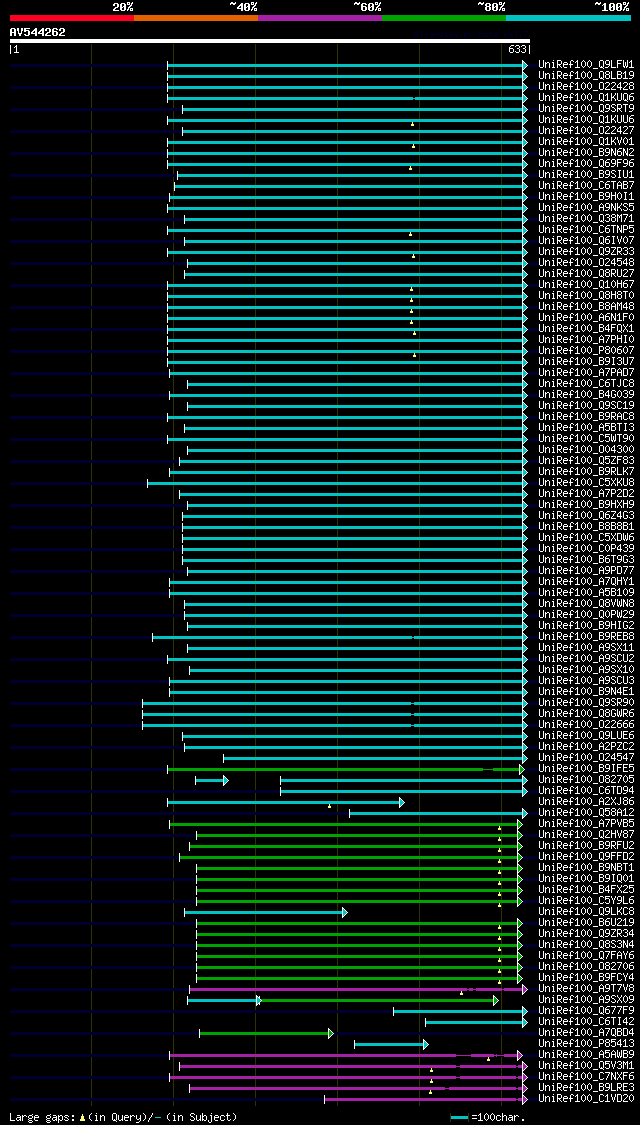Open the UniRef100_C6TAB7 entry
This screenshot has width=640, height=1125.
586,186
